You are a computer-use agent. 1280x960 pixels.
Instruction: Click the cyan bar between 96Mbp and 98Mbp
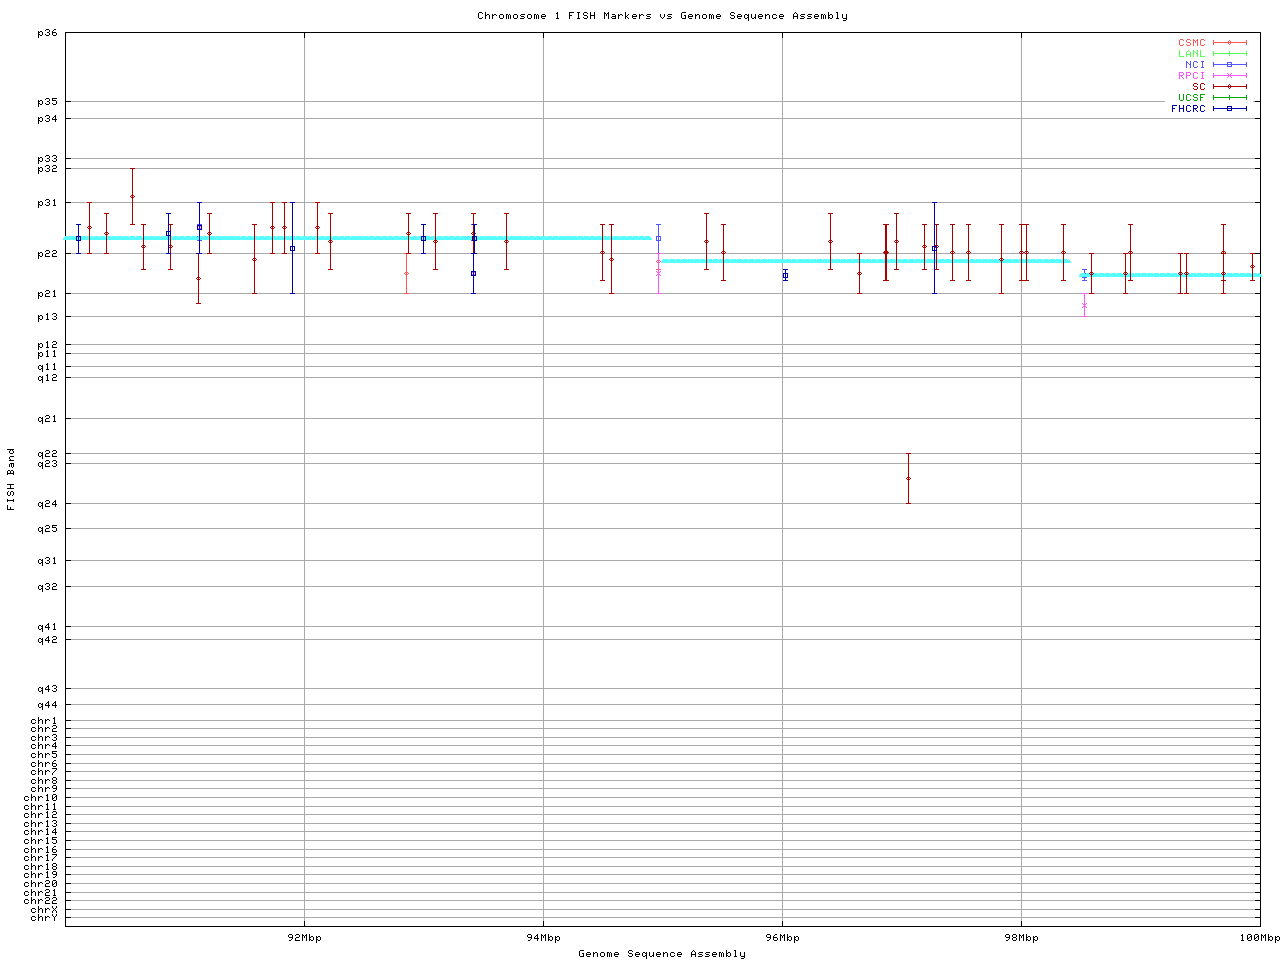[x=900, y=261]
